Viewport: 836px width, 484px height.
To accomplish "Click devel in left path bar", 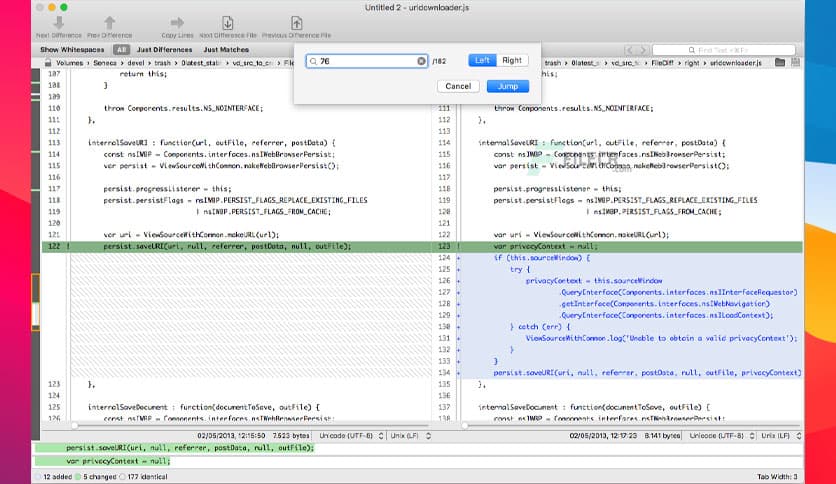I will 135,63.
